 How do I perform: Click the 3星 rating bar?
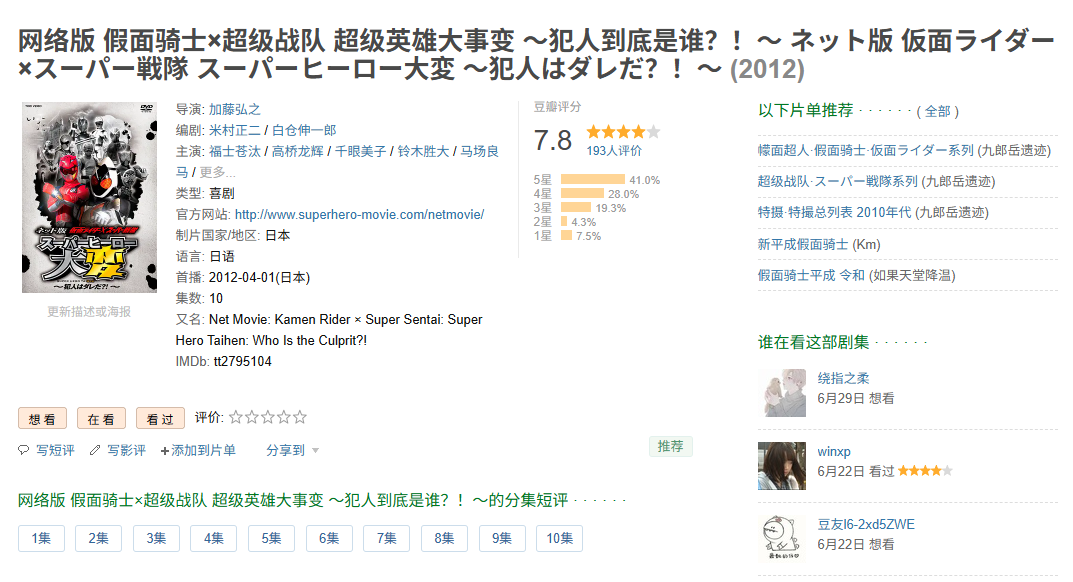pyautogui.click(x=576, y=207)
